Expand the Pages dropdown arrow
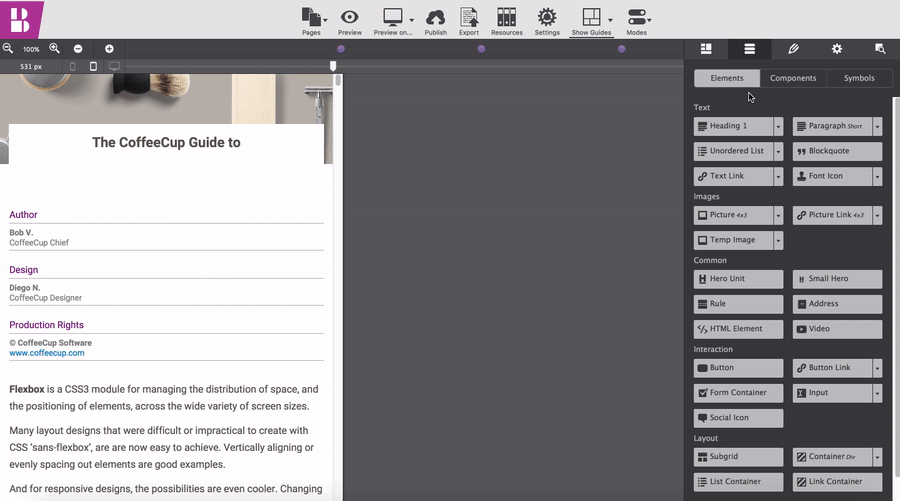 pyautogui.click(x=325, y=21)
